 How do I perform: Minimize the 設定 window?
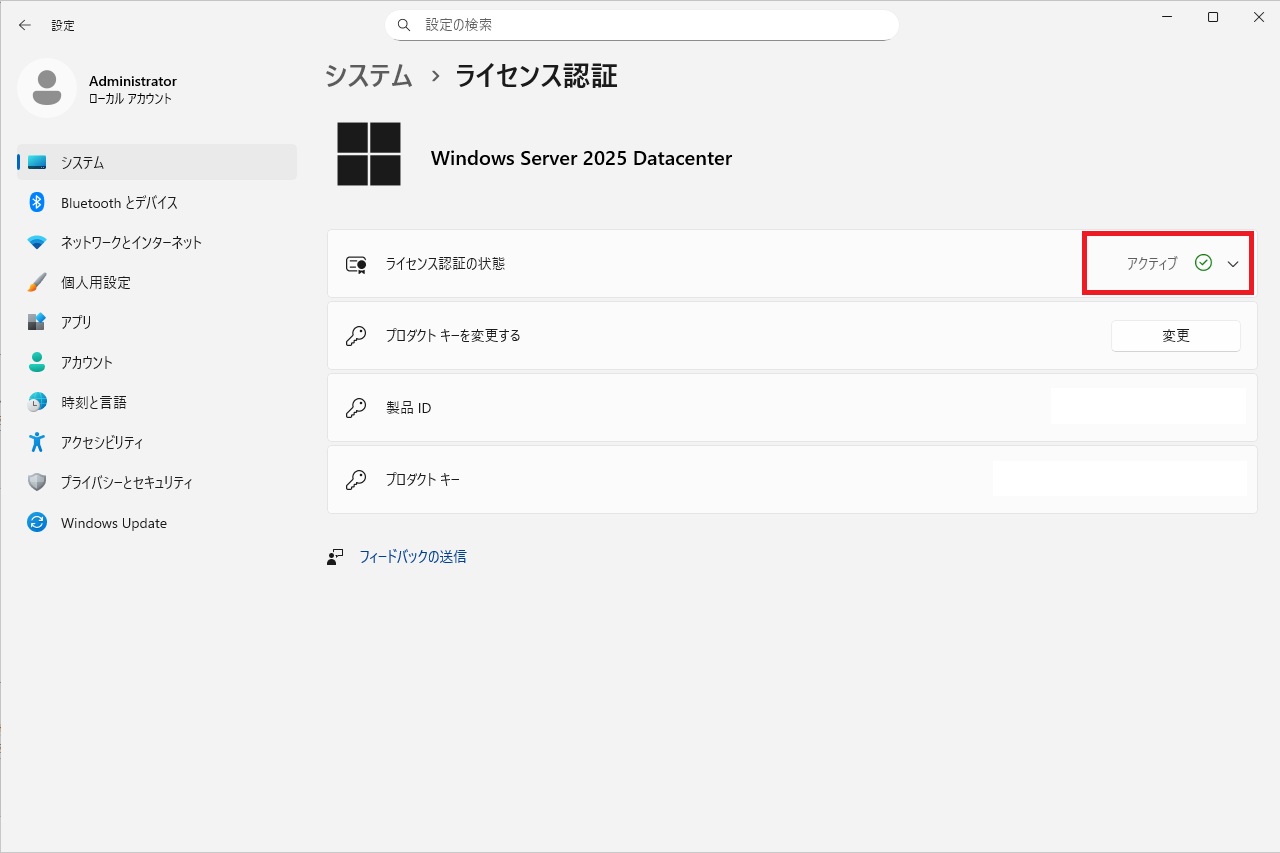tap(1167, 17)
